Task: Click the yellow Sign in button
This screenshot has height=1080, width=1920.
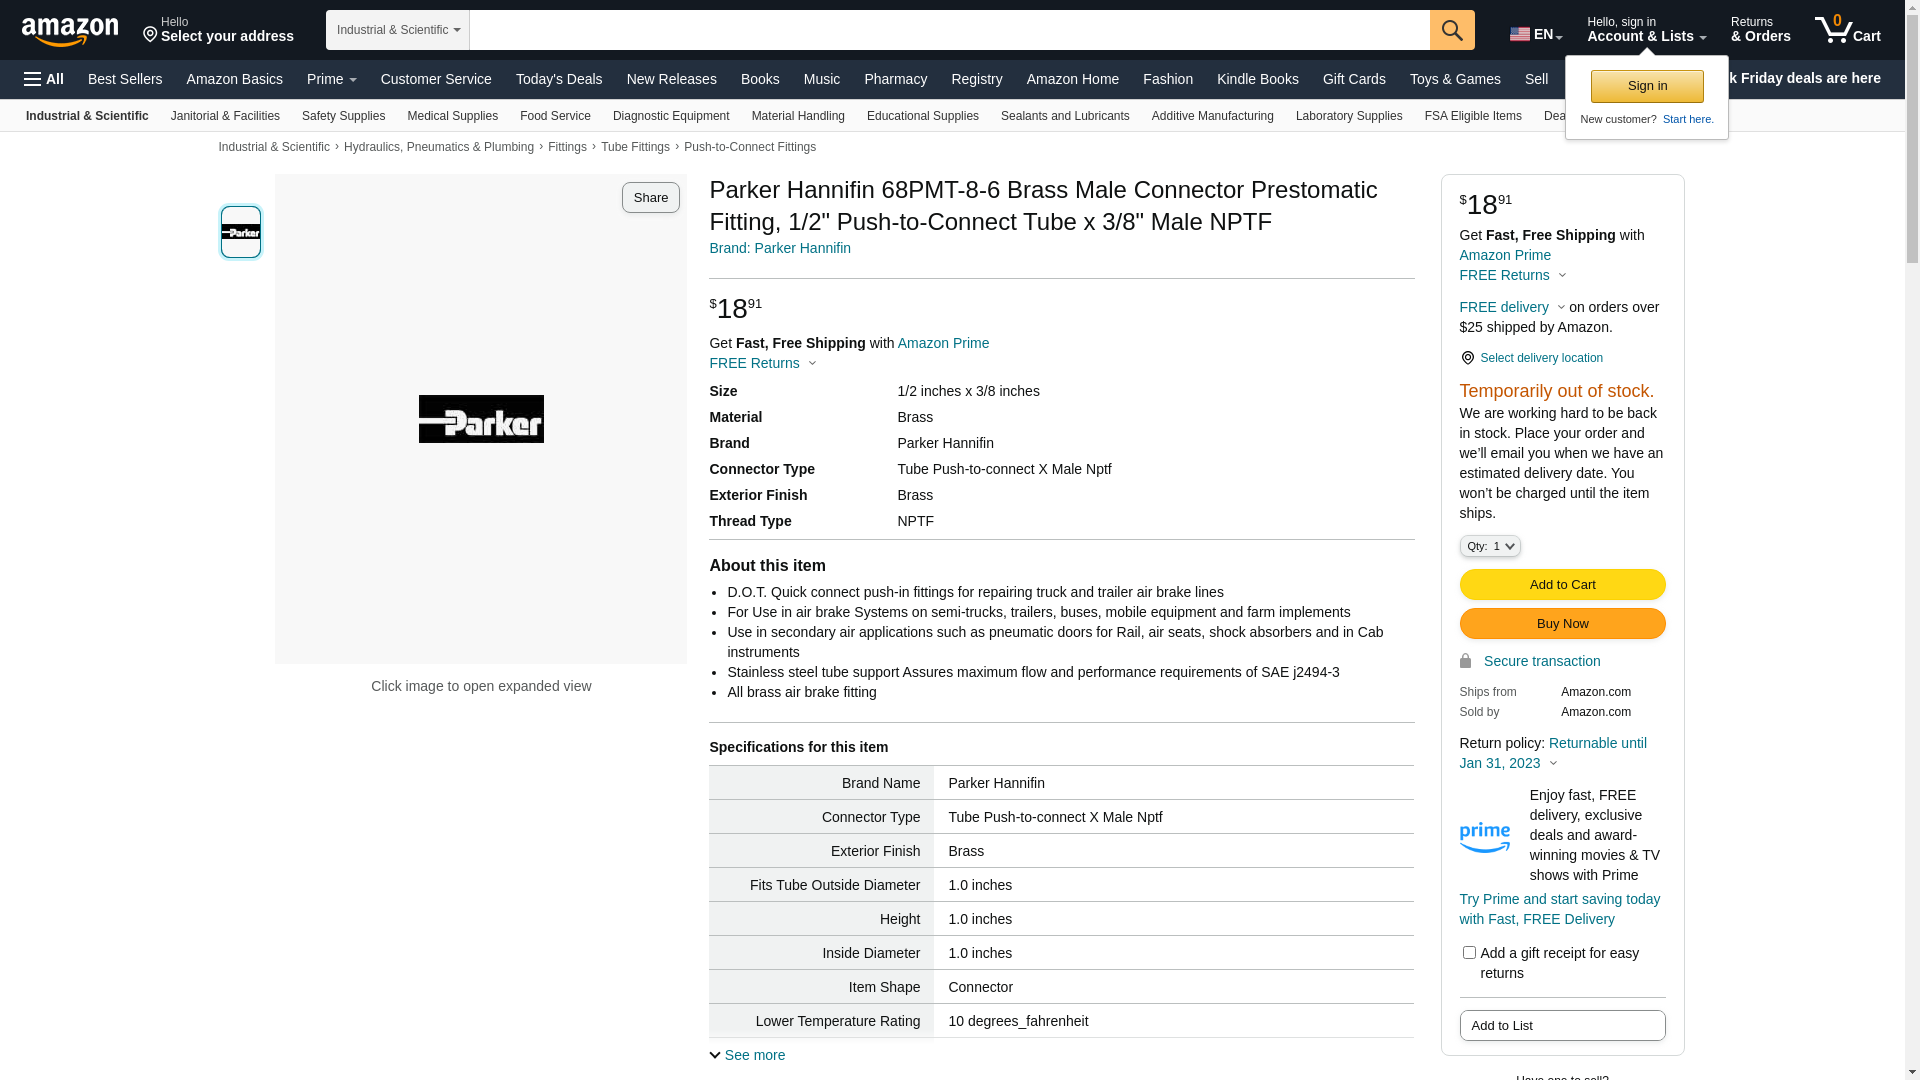Action: [1646, 86]
